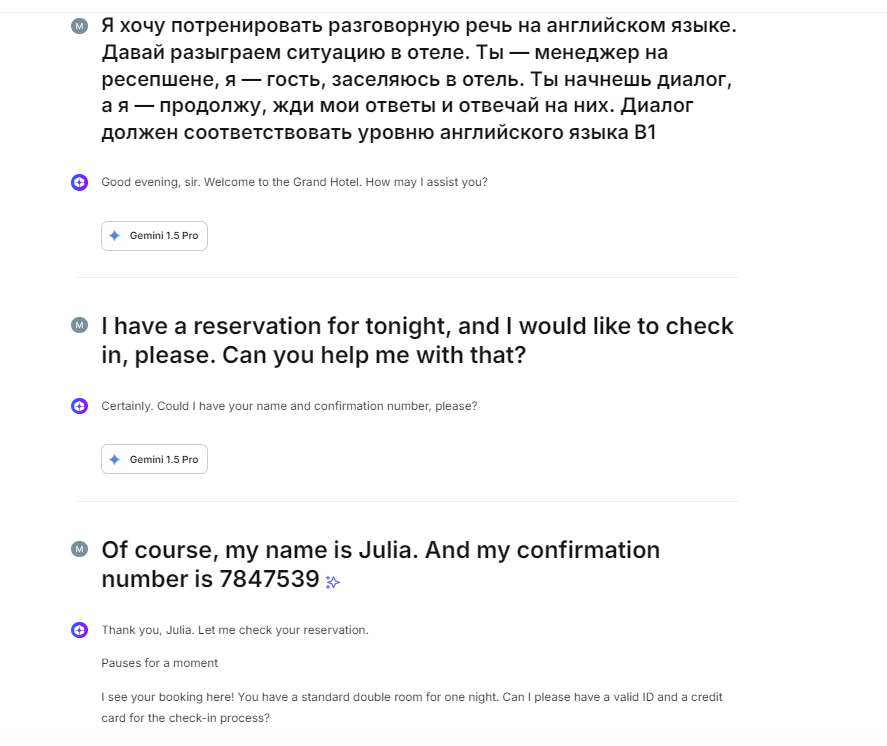Click the AI avatar next to "Certainly. Could I"
The height and width of the screenshot is (746, 887).
tap(80, 406)
